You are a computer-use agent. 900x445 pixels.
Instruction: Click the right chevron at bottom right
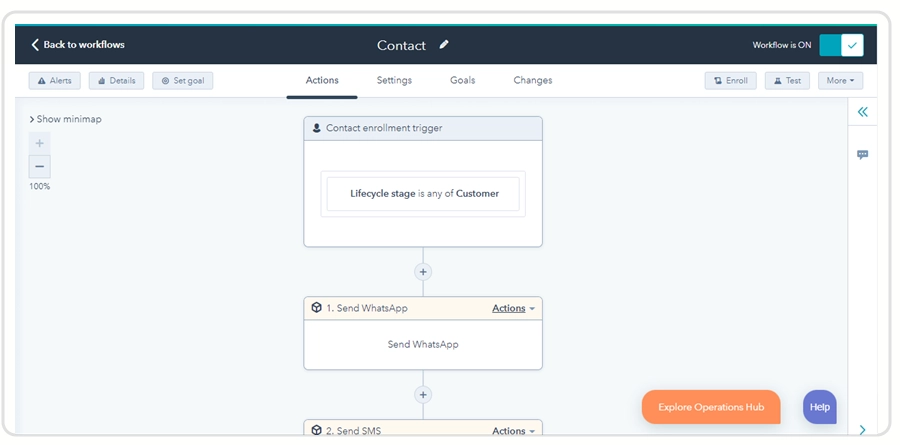click(x=863, y=429)
